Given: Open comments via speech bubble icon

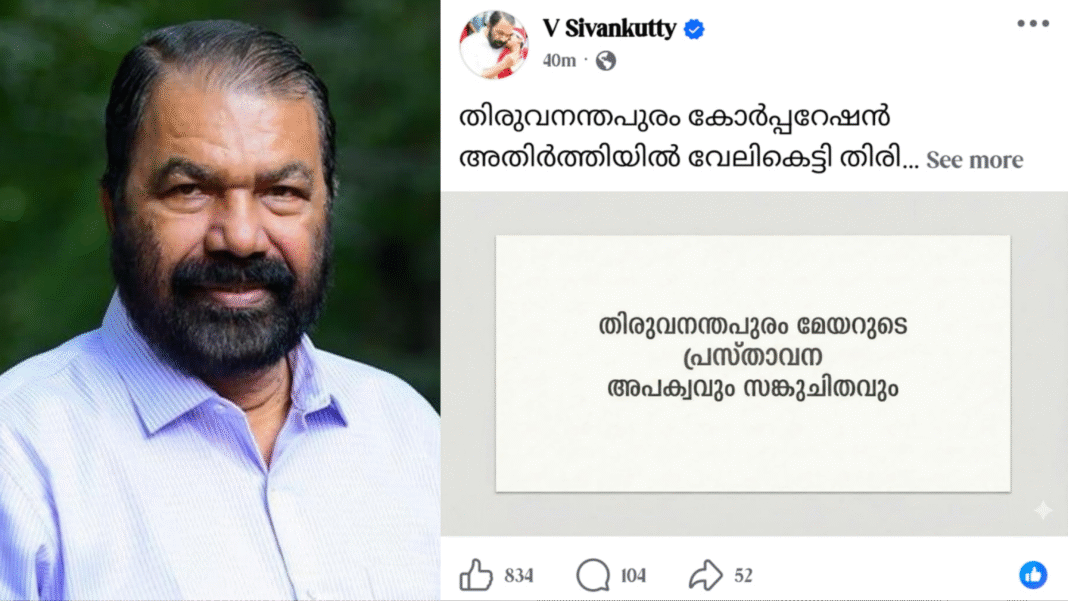Looking at the screenshot, I should [593, 575].
